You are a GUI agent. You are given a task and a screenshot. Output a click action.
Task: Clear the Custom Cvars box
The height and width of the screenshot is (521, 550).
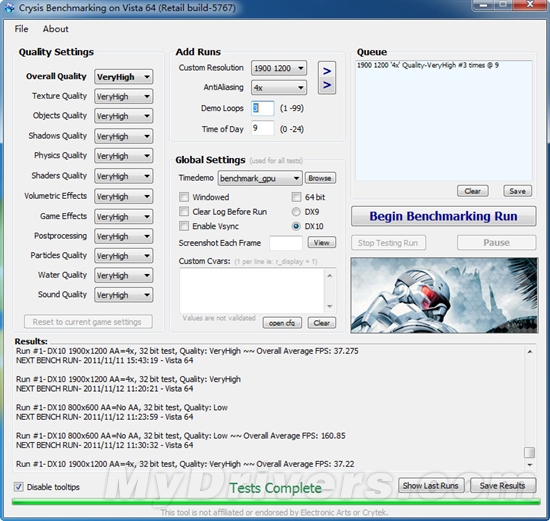[x=322, y=323]
